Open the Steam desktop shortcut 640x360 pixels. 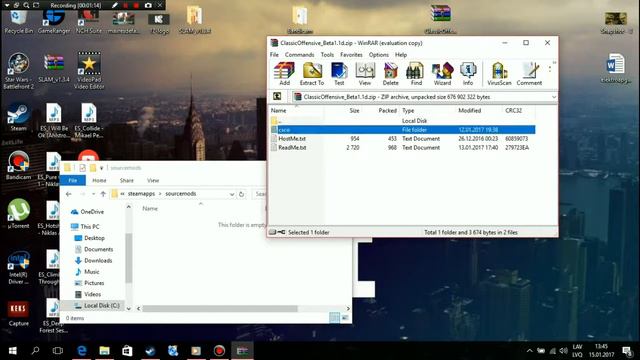(18, 118)
